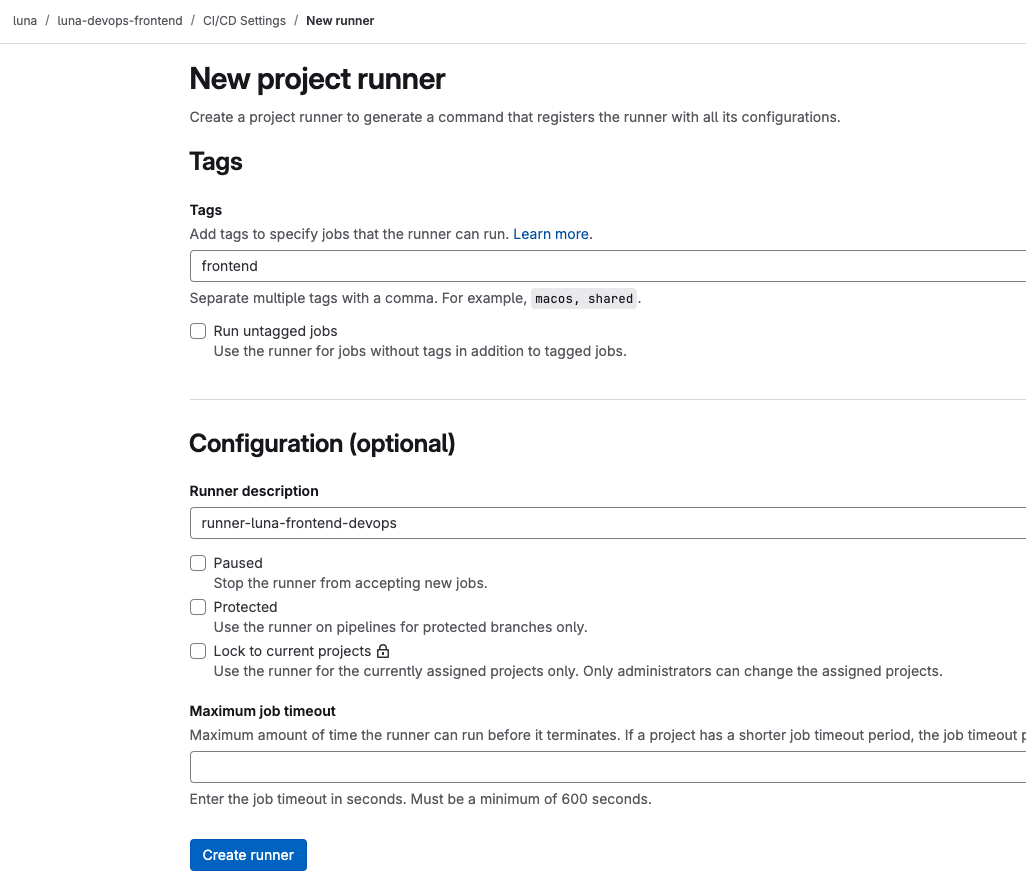Check the Protected checkbox

198,607
